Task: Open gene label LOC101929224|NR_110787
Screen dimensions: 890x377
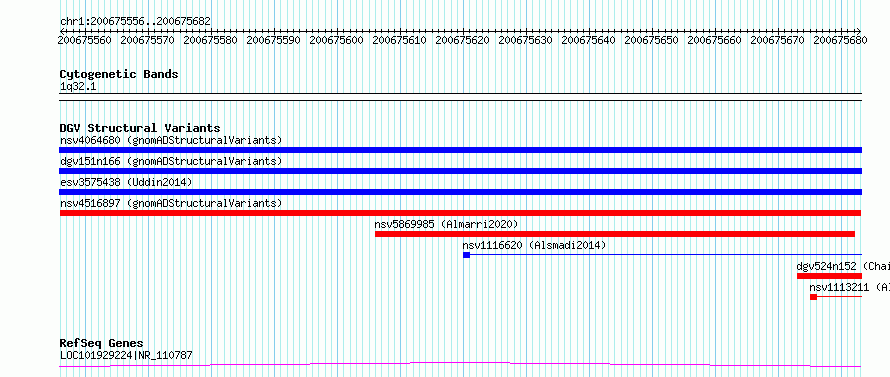Action: click(126, 356)
